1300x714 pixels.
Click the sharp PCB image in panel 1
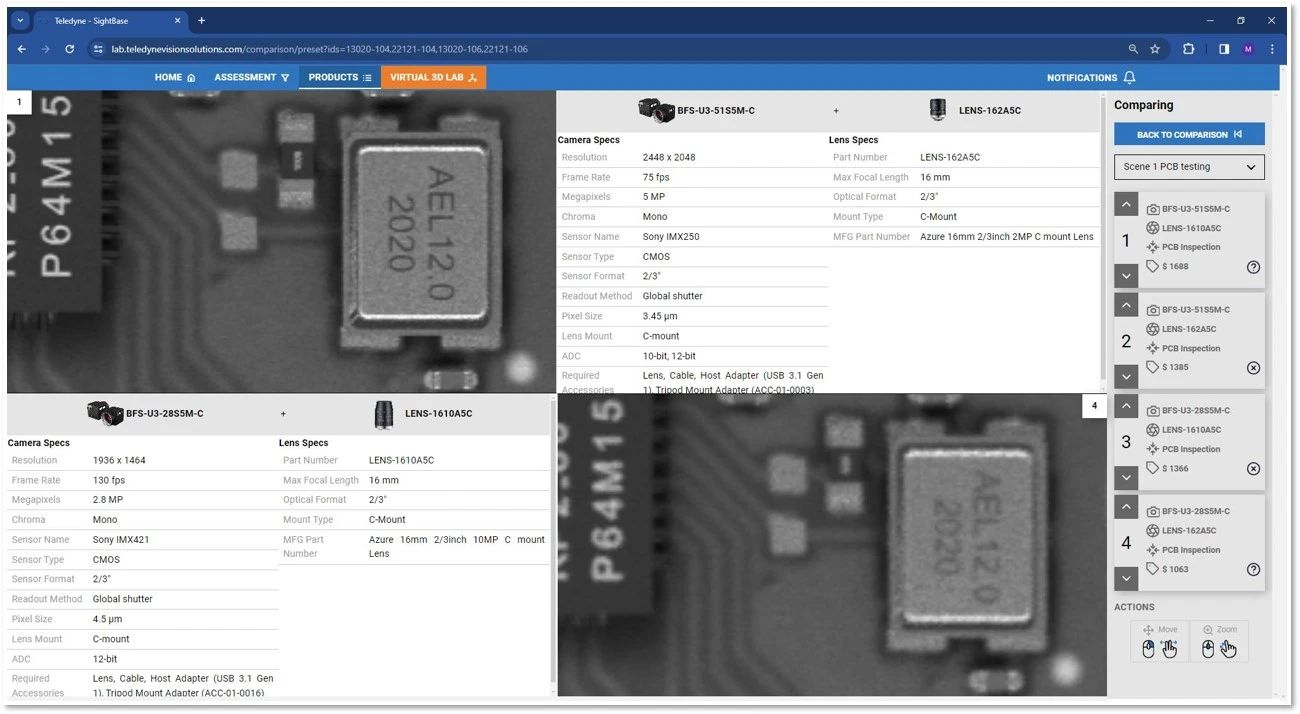[x=281, y=242]
